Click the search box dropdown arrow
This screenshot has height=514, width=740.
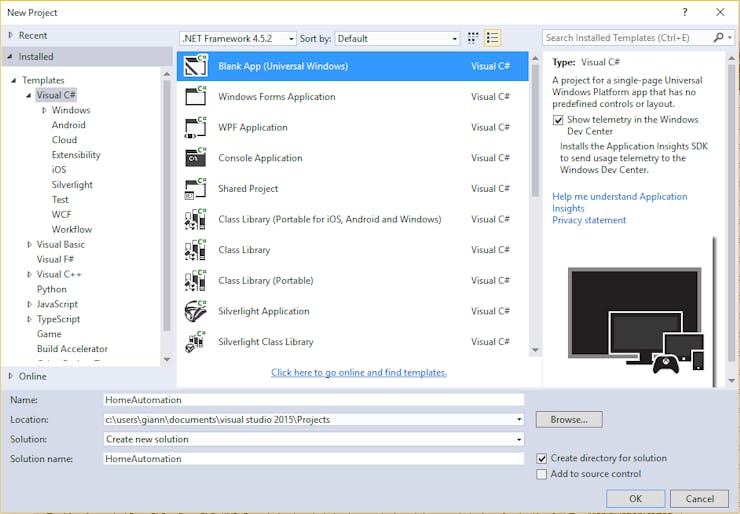pyautogui.click(x=730, y=38)
